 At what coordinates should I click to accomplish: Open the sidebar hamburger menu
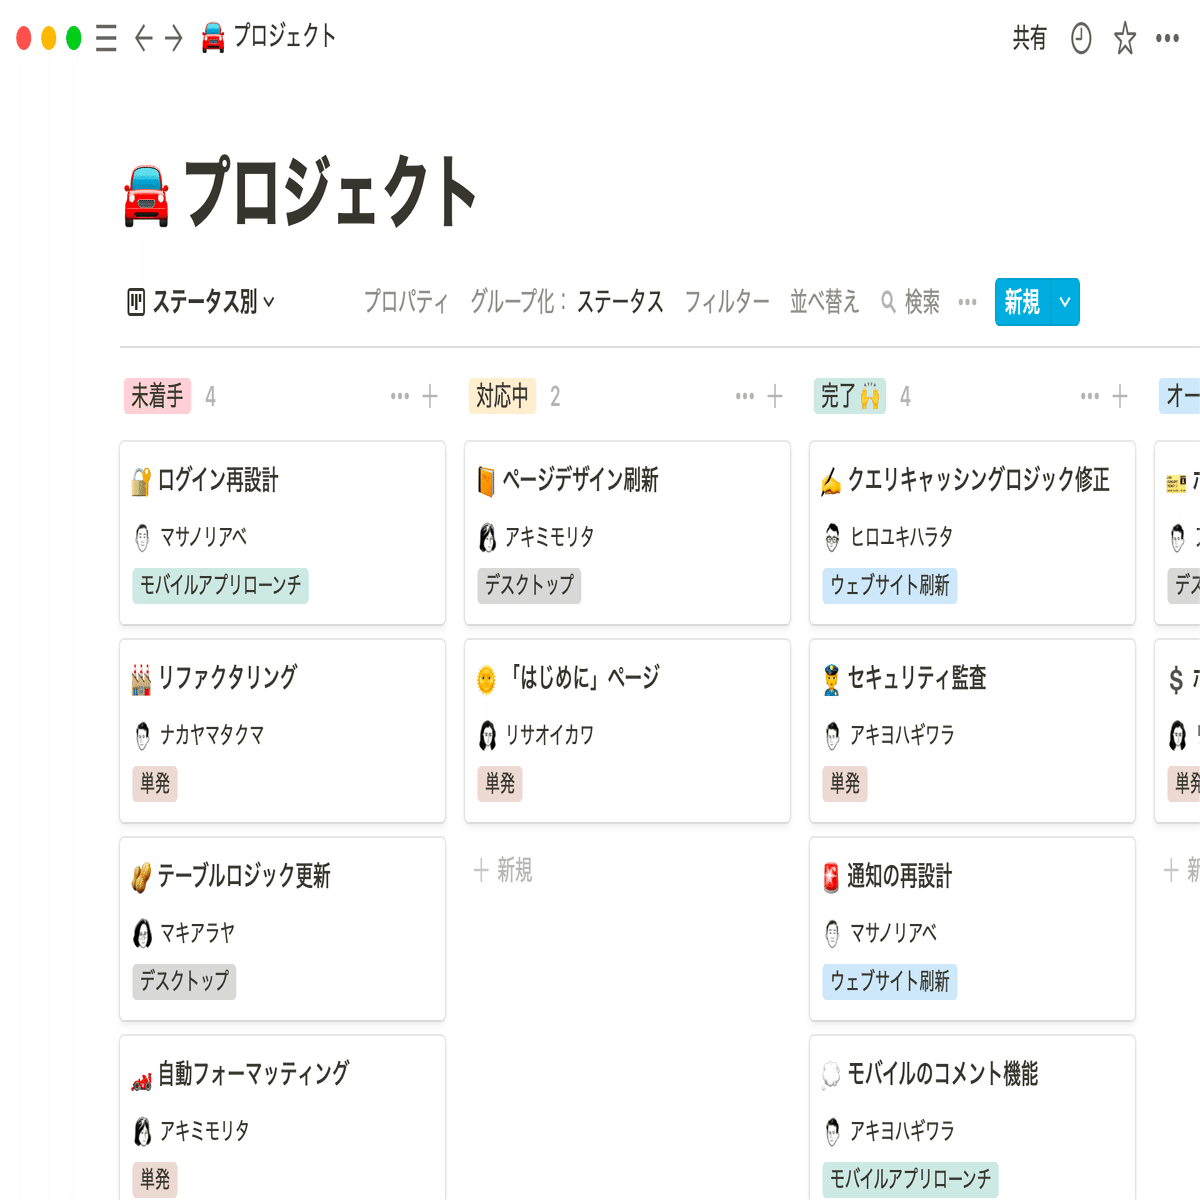(x=106, y=38)
